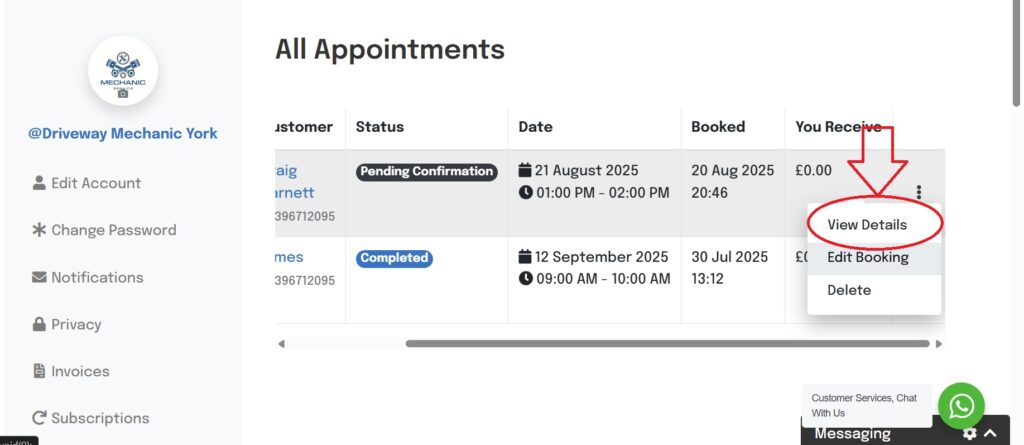Click the Mechanic profile logo avatar

(x=123, y=72)
